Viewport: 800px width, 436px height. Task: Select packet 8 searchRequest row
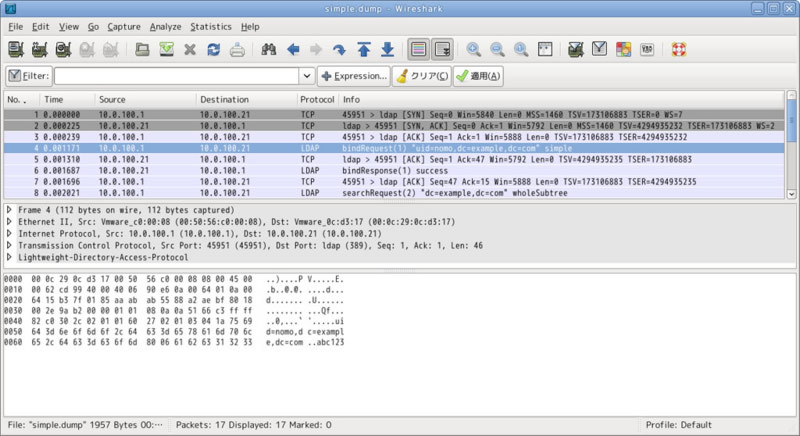pyautogui.click(x=394, y=193)
